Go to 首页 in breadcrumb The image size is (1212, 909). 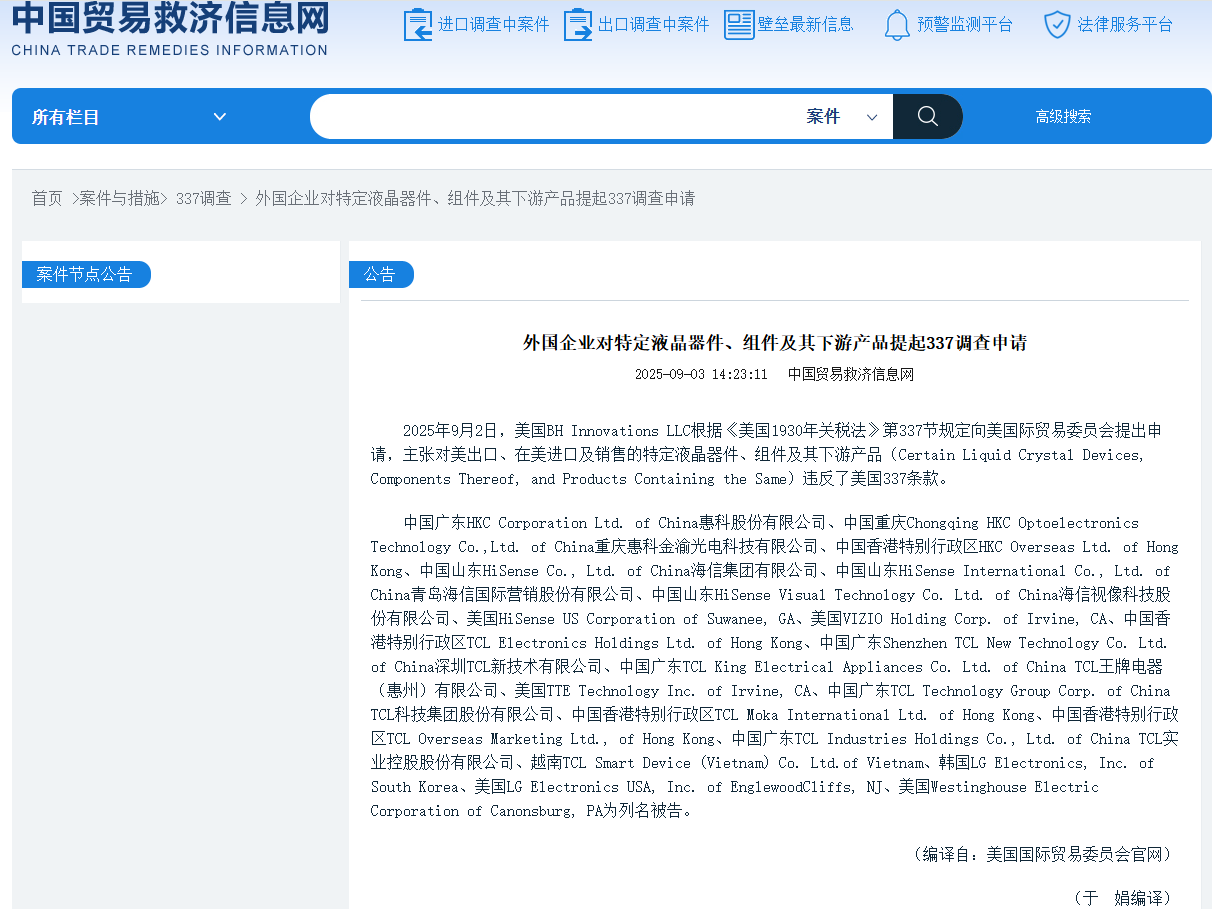tap(47, 198)
